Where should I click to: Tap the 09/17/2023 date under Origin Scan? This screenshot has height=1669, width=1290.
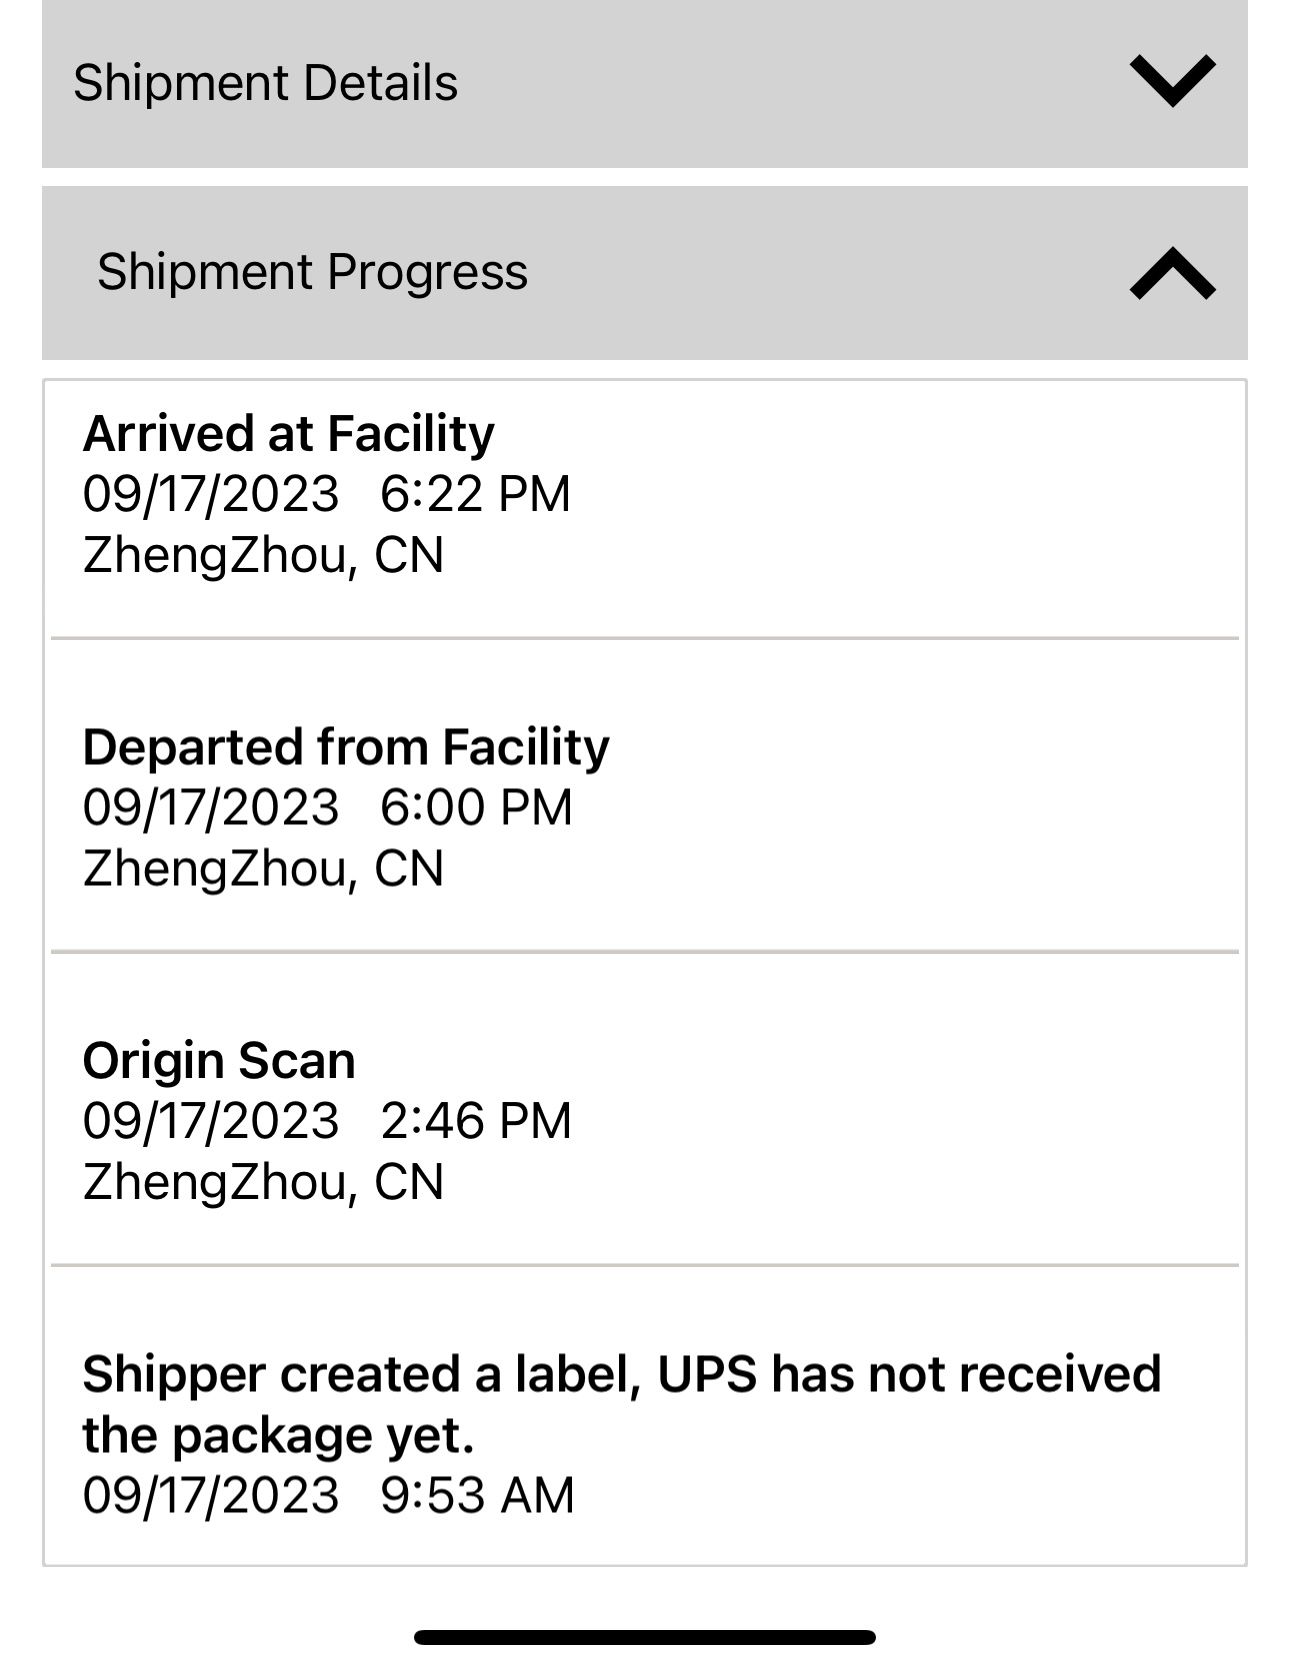(211, 1121)
